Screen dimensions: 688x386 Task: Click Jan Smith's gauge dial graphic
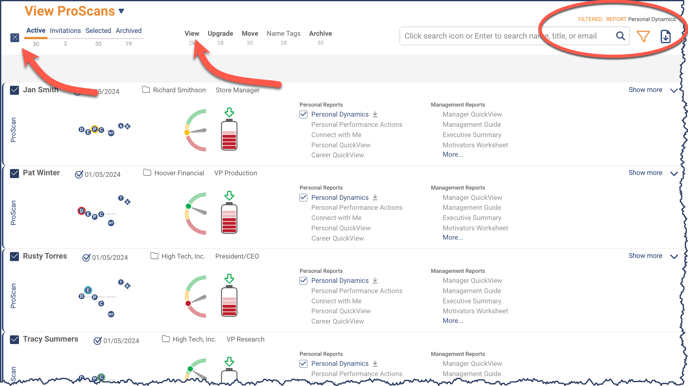(195, 130)
